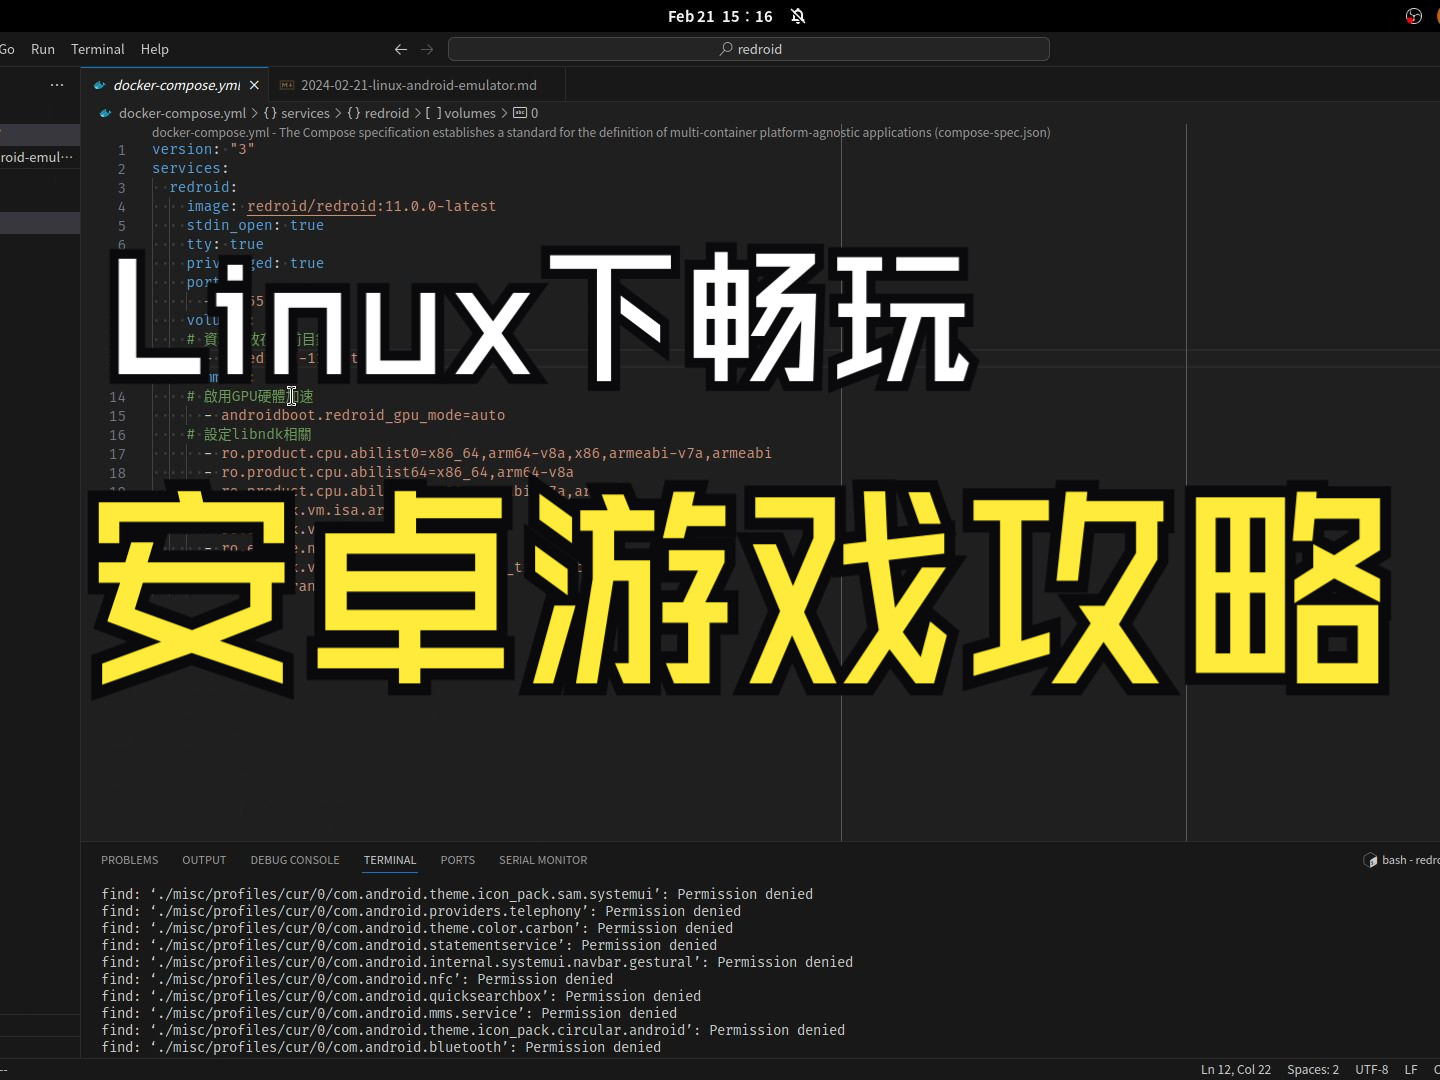
Task: Open sidebar more actions ellipsis
Action: click(x=57, y=85)
